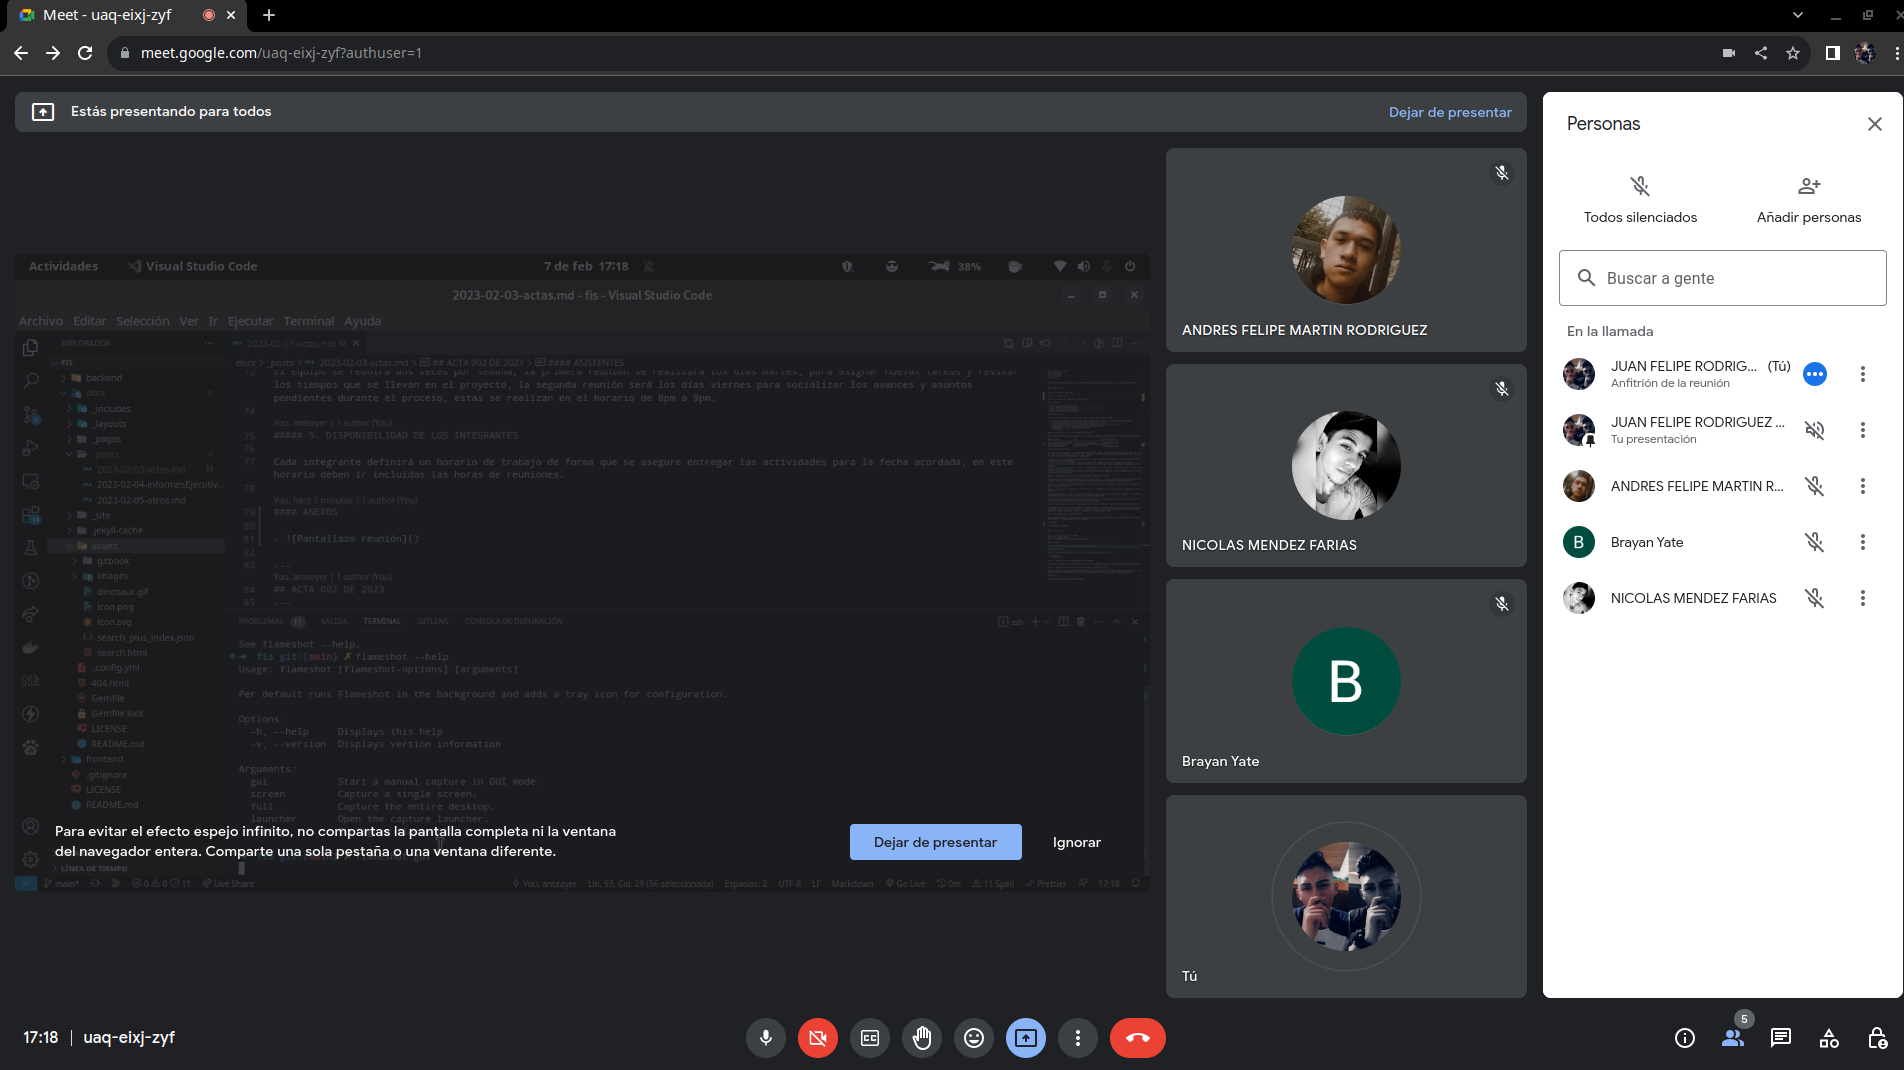Viewport: 1904px width, 1070px height.
Task: Open the Selección menu in shared VS Code
Action: [143, 321]
